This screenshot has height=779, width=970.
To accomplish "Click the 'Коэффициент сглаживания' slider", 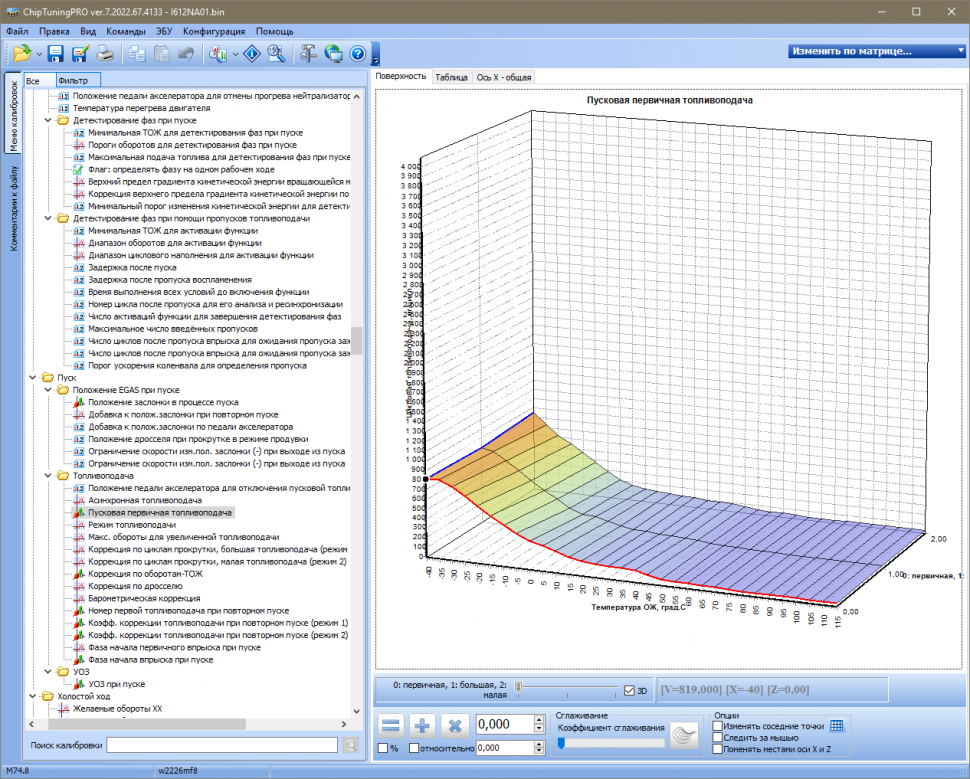I will point(610,742).
